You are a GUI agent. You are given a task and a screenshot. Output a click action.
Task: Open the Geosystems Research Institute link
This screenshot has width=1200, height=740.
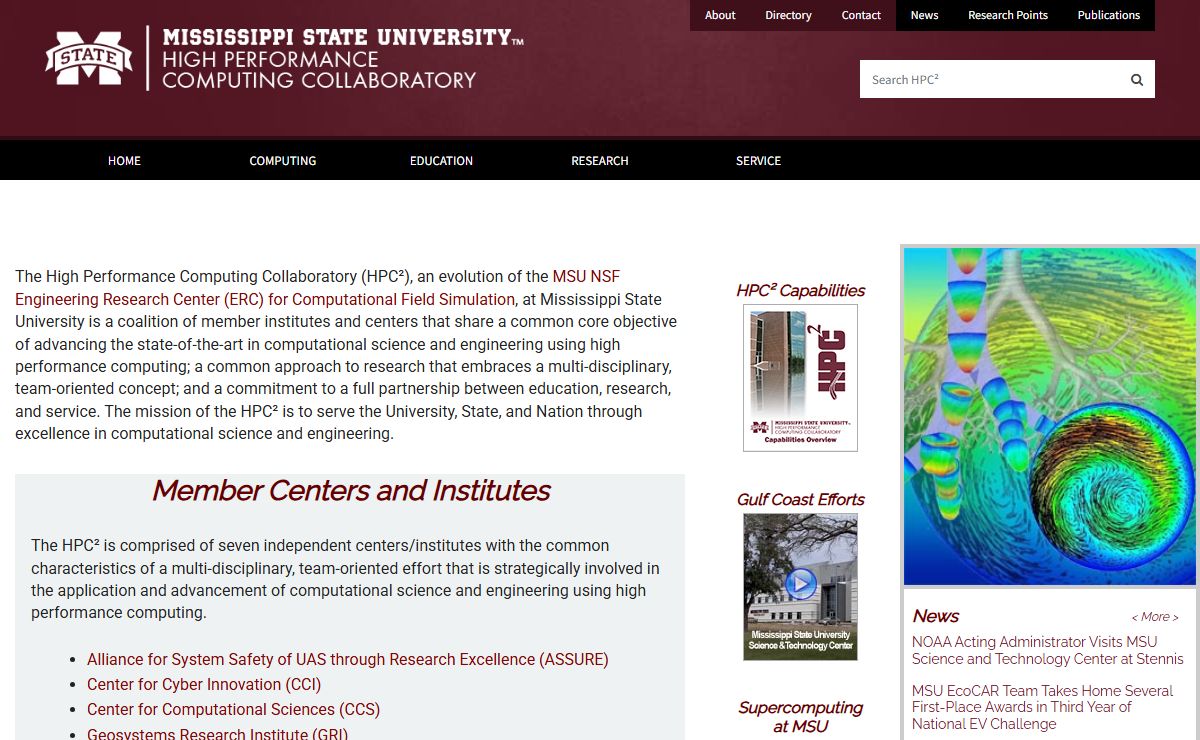[x=217, y=734]
